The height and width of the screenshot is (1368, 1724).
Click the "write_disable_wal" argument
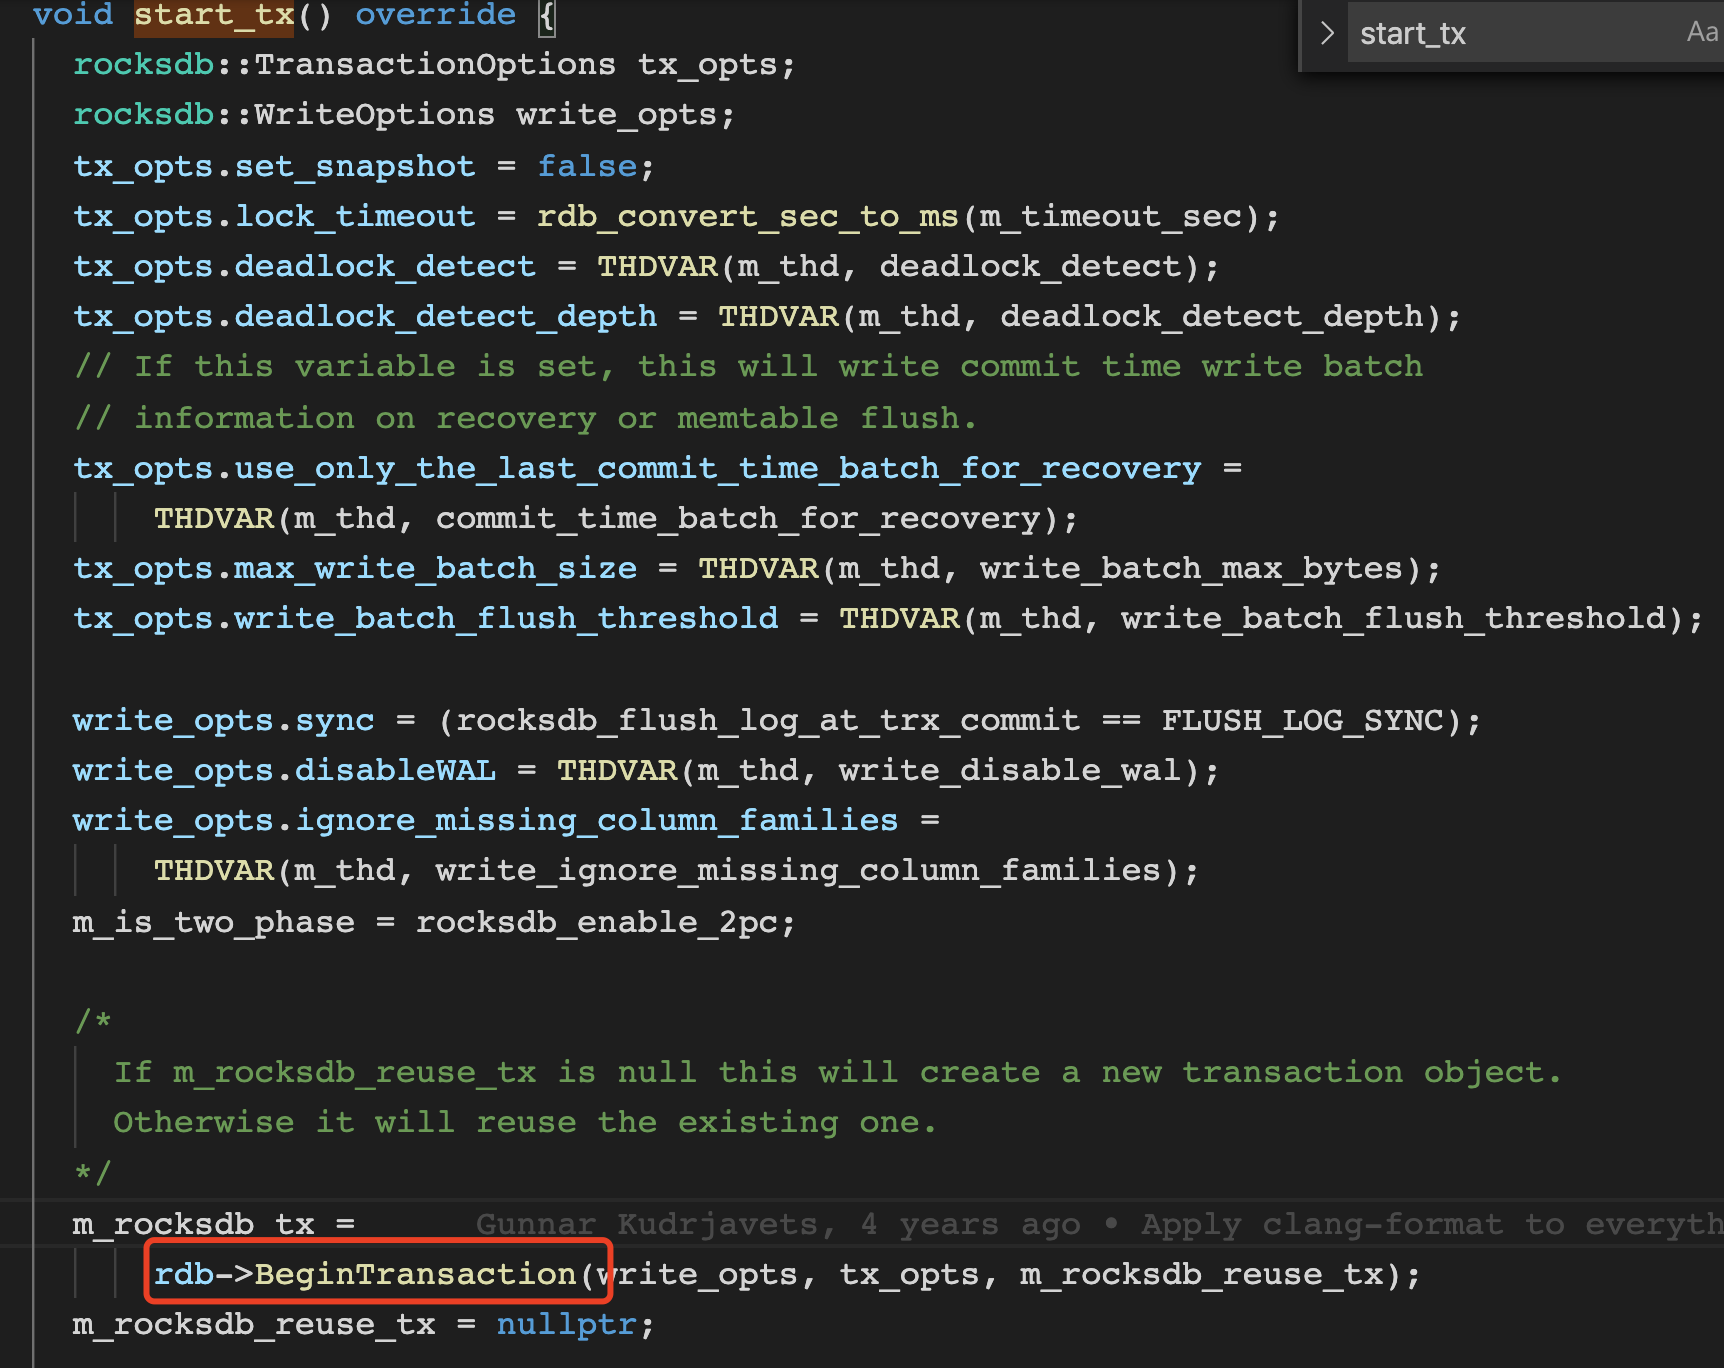click(x=1010, y=770)
